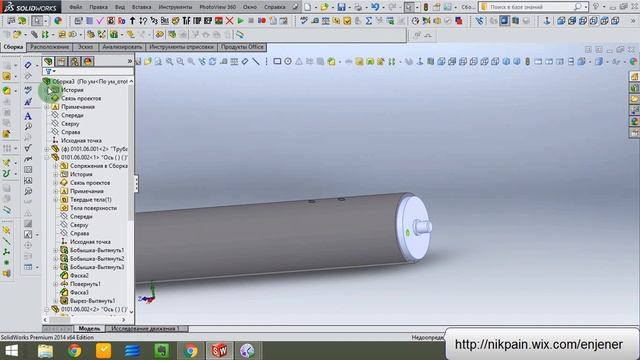640x360 pixels.
Task: Click the Undo arrow icon
Action: coord(375,7)
